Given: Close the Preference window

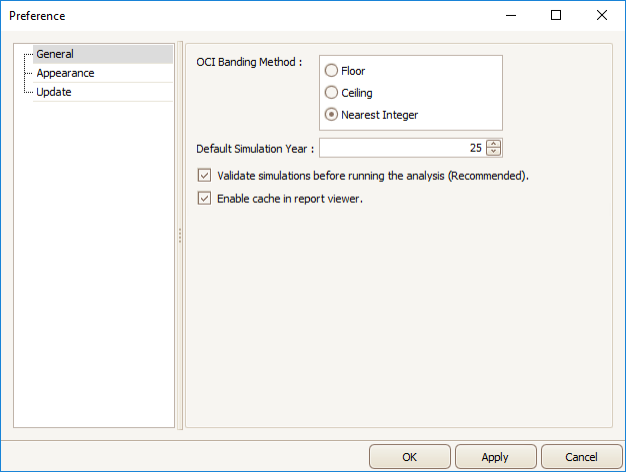Looking at the screenshot, I should (602, 16).
